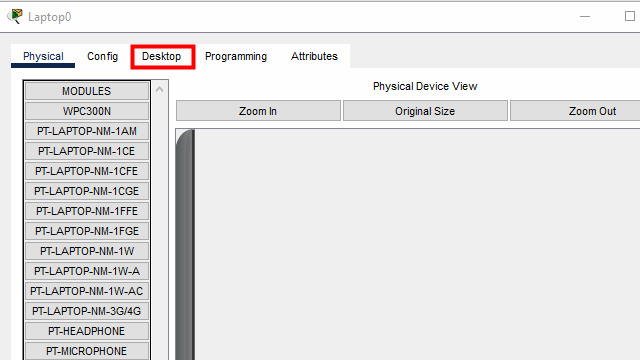The image size is (640, 360).
Task: Select the Physical tab
Action: pyautogui.click(x=43, y=56)
